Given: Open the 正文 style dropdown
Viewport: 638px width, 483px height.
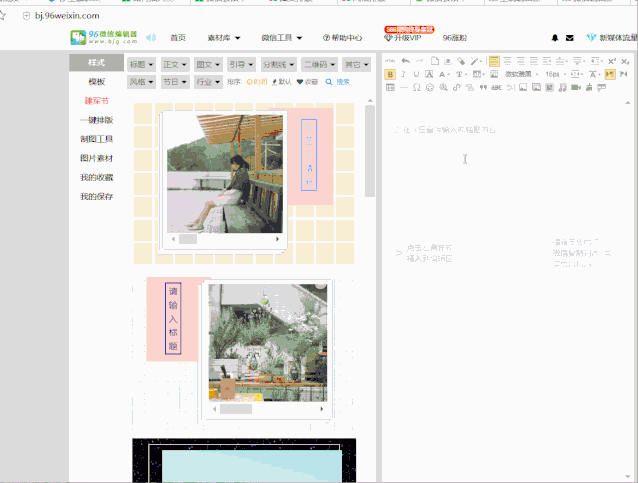Looking at the screenshot, I should pos(175,64).
